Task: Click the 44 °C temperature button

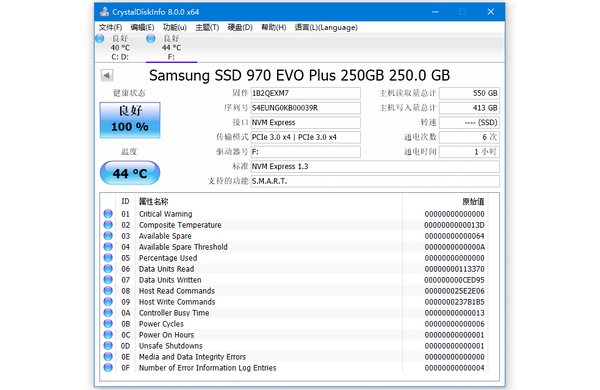Action: click(130, 173)
